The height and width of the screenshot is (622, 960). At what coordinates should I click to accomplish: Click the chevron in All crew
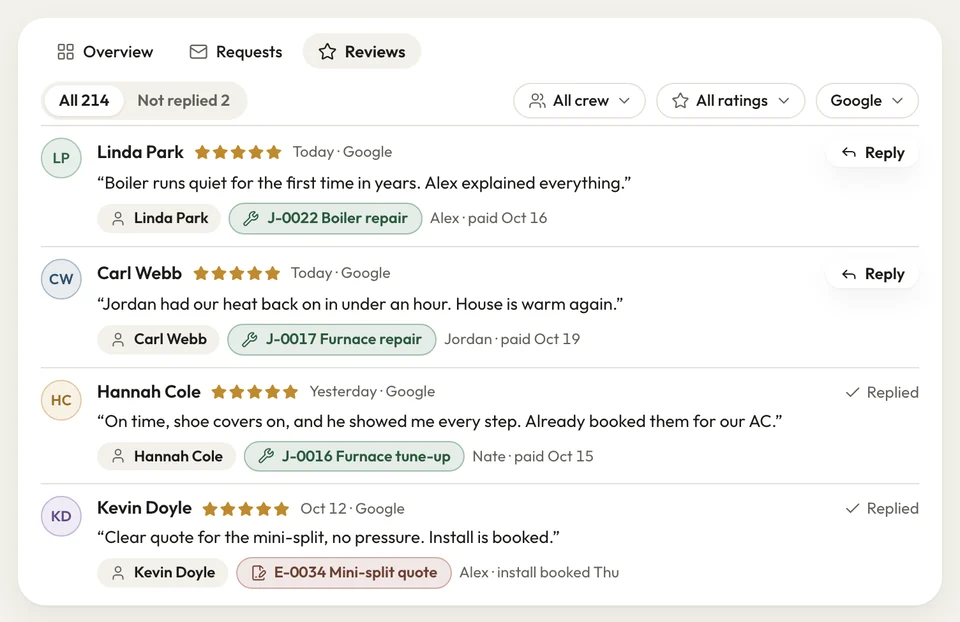pos(624,100)
